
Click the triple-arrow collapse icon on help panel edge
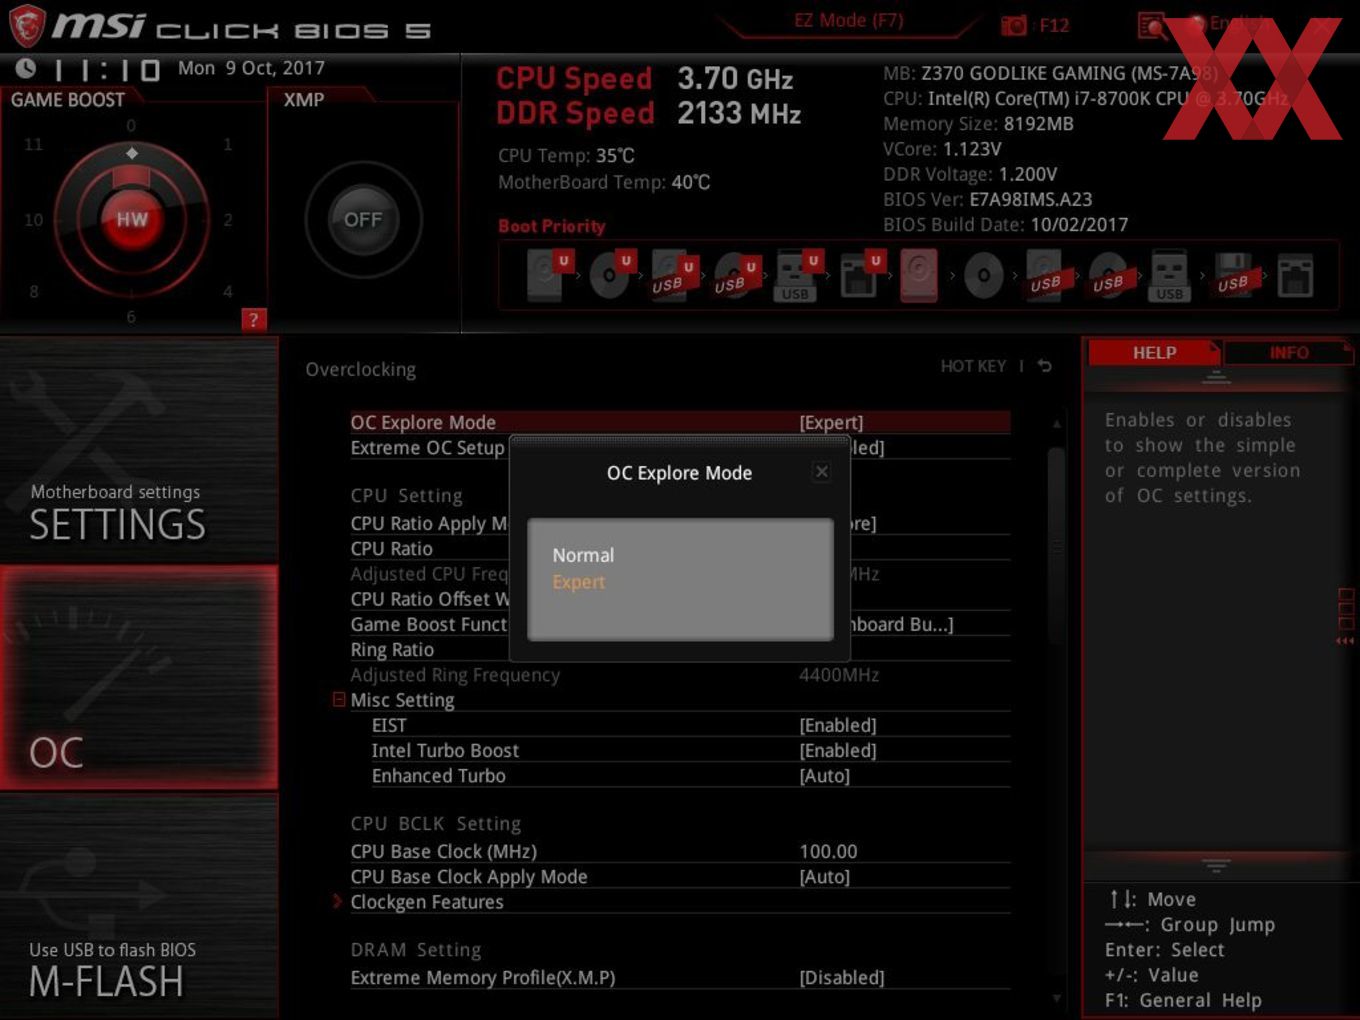1345,641
